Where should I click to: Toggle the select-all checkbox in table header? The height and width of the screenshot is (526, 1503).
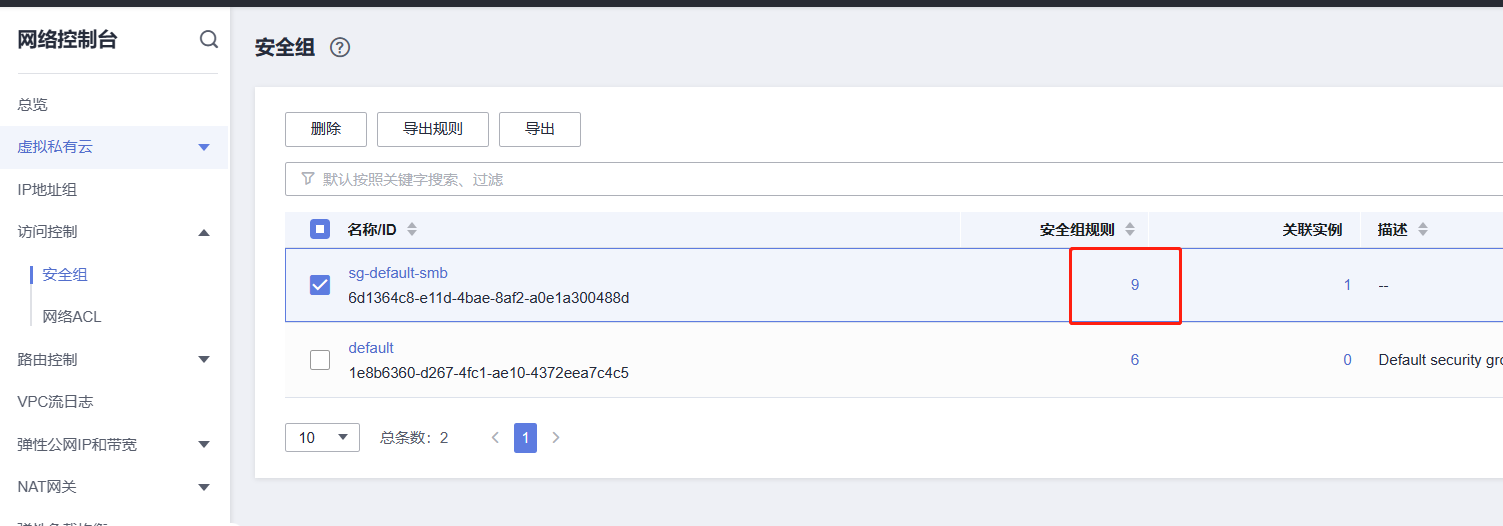320,229
